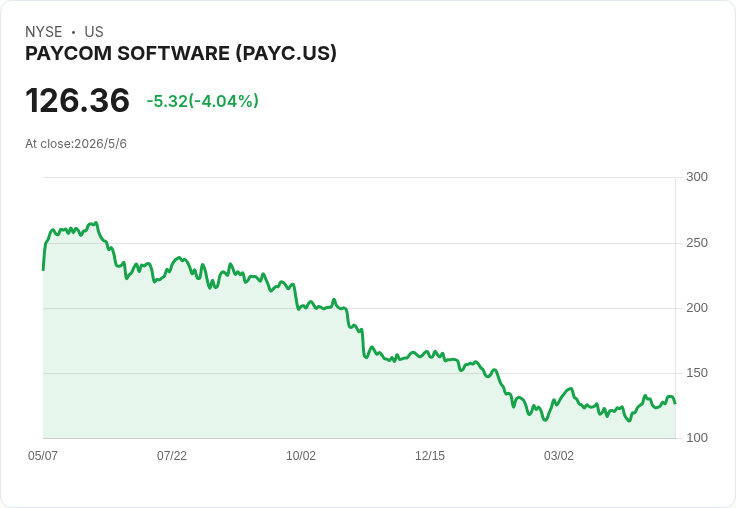Image resolution: width=736 pixels, height=508 pixels.
Task: Click the 03/02 date axis label
Action: coord(559,455)
